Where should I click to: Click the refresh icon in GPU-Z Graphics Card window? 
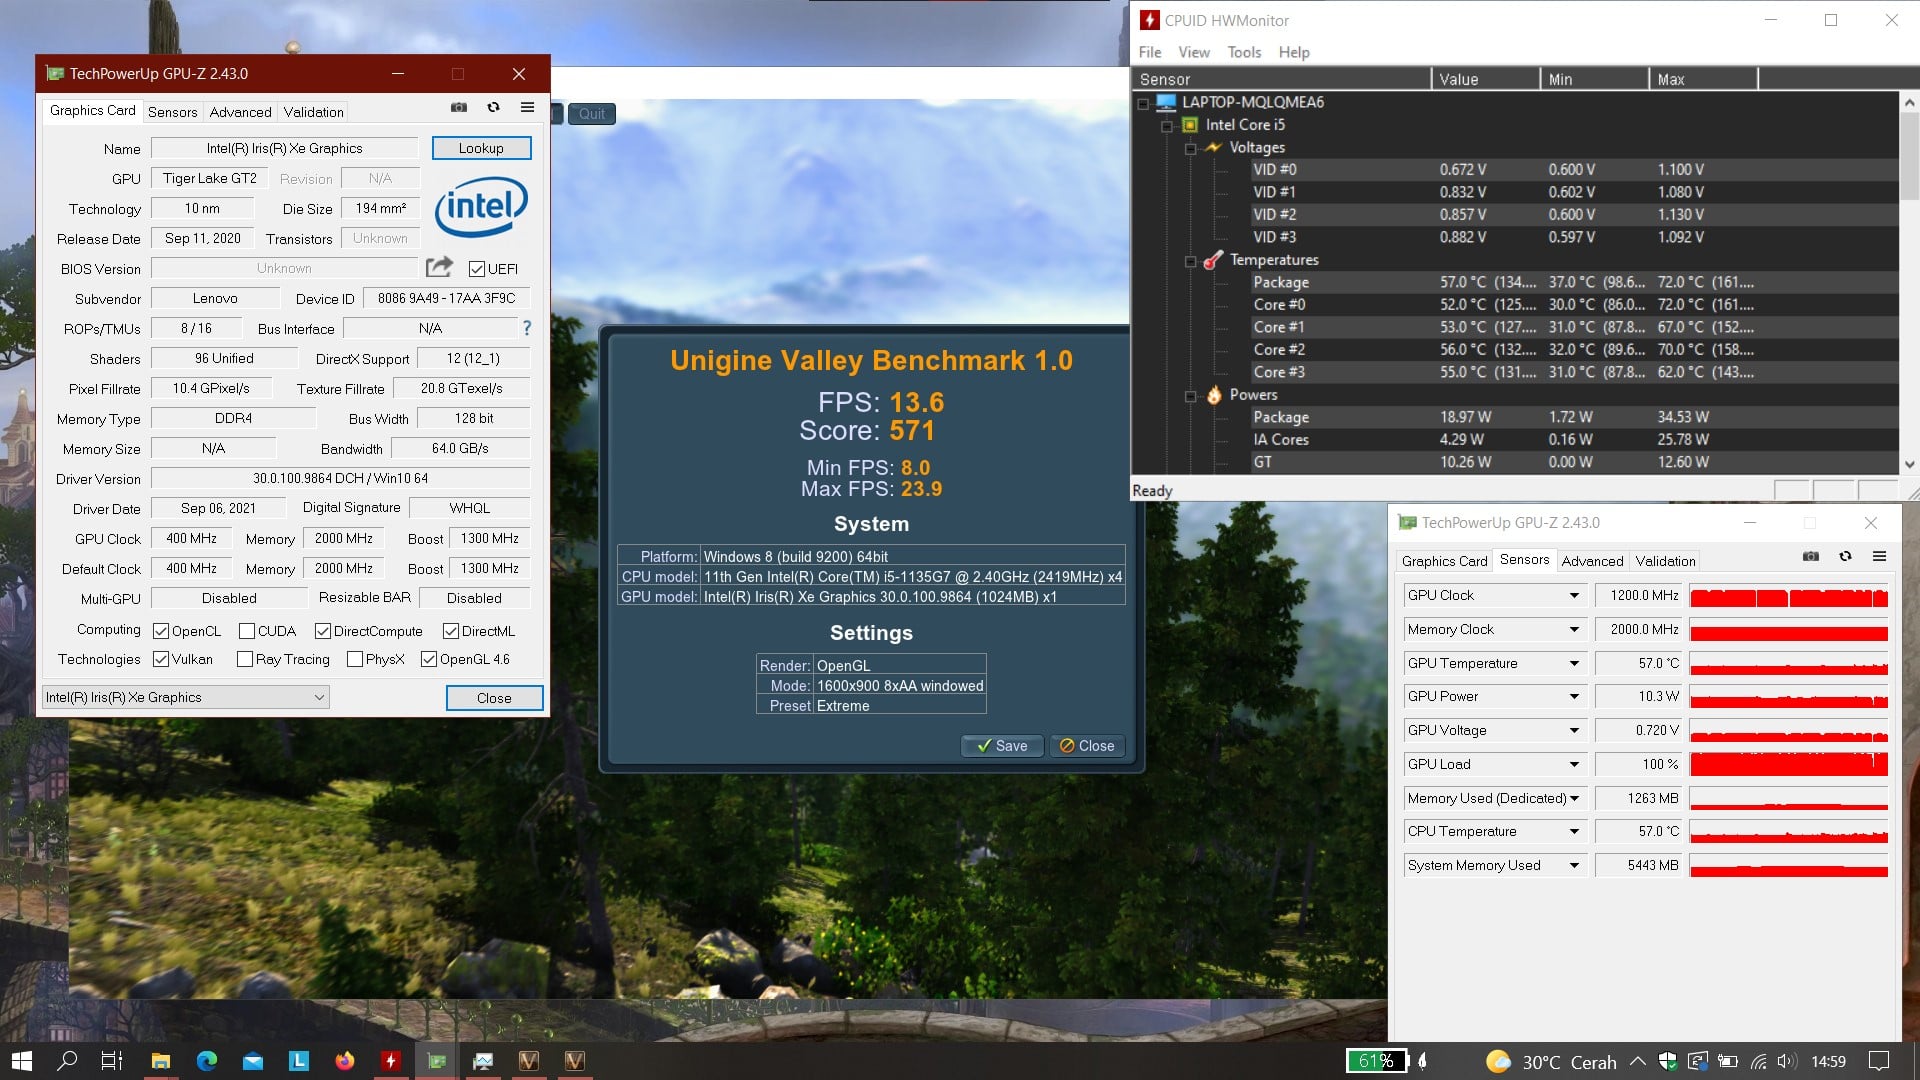coord(493,107)
